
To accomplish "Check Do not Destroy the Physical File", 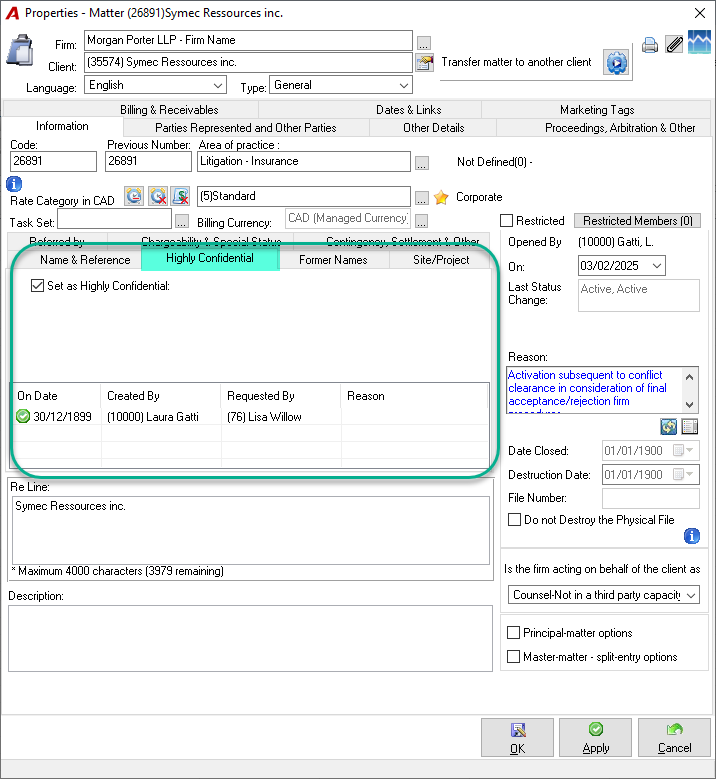I will point(515,520).
